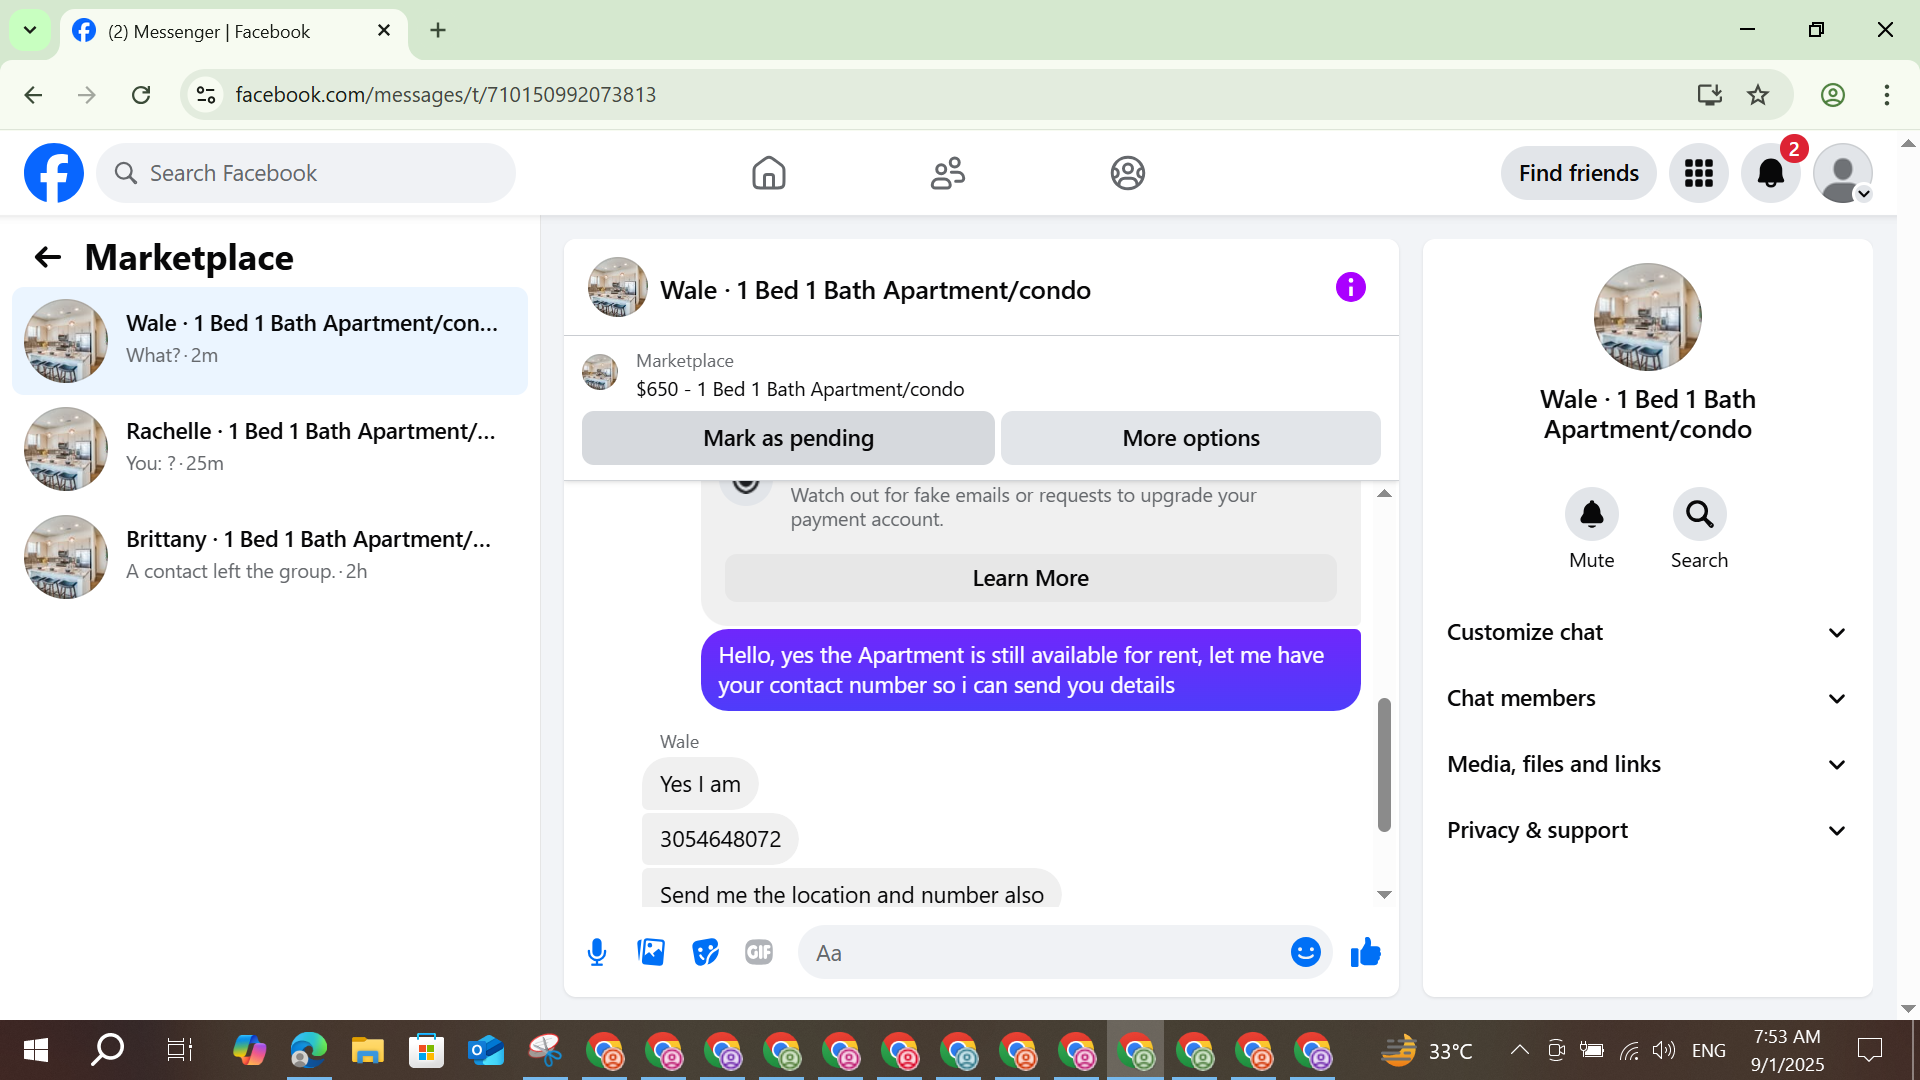Viewport: 1920px width, 1080px height.
Task: Expand Privacy & support section
Action: coord(1647,831)
